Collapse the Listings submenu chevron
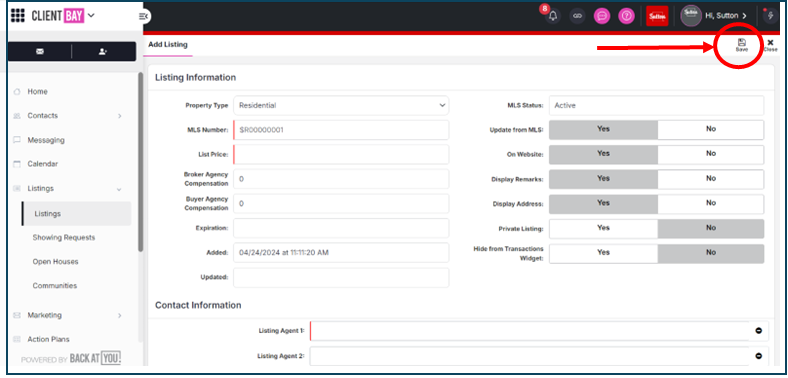This screenshot has width=788, height=378. tap(119, 189)
